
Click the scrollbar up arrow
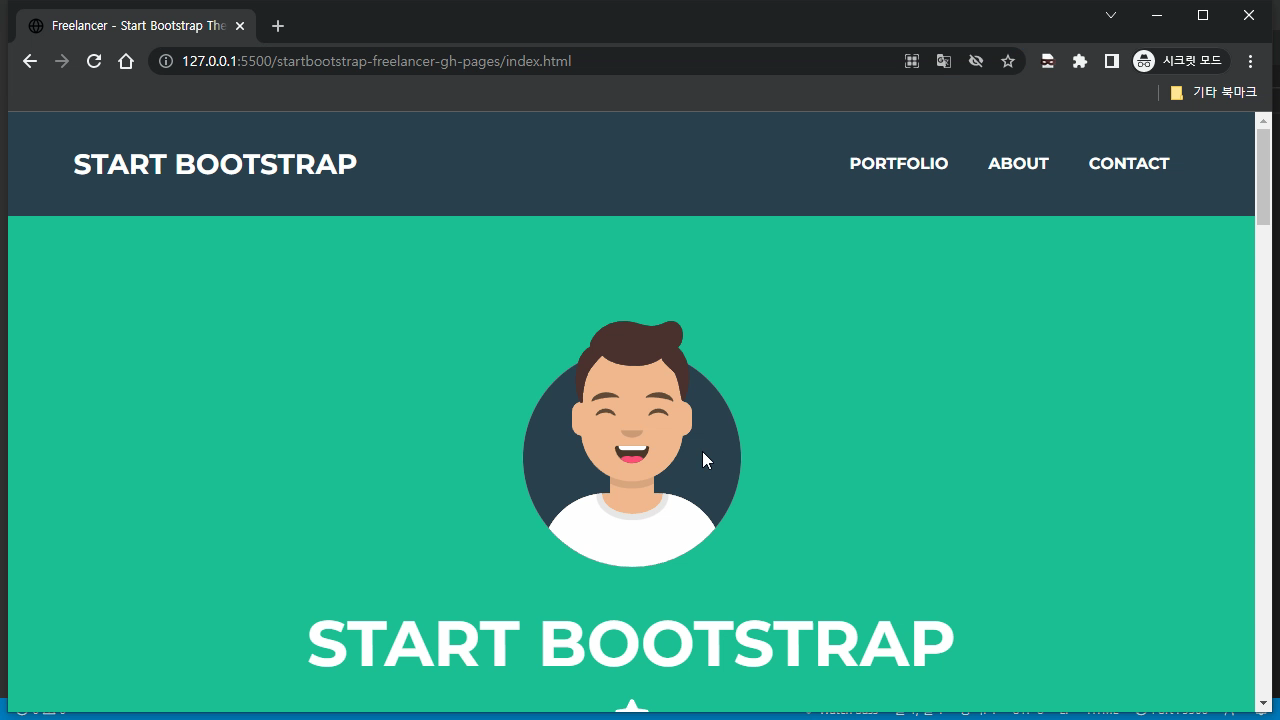tap(1264, 121)
